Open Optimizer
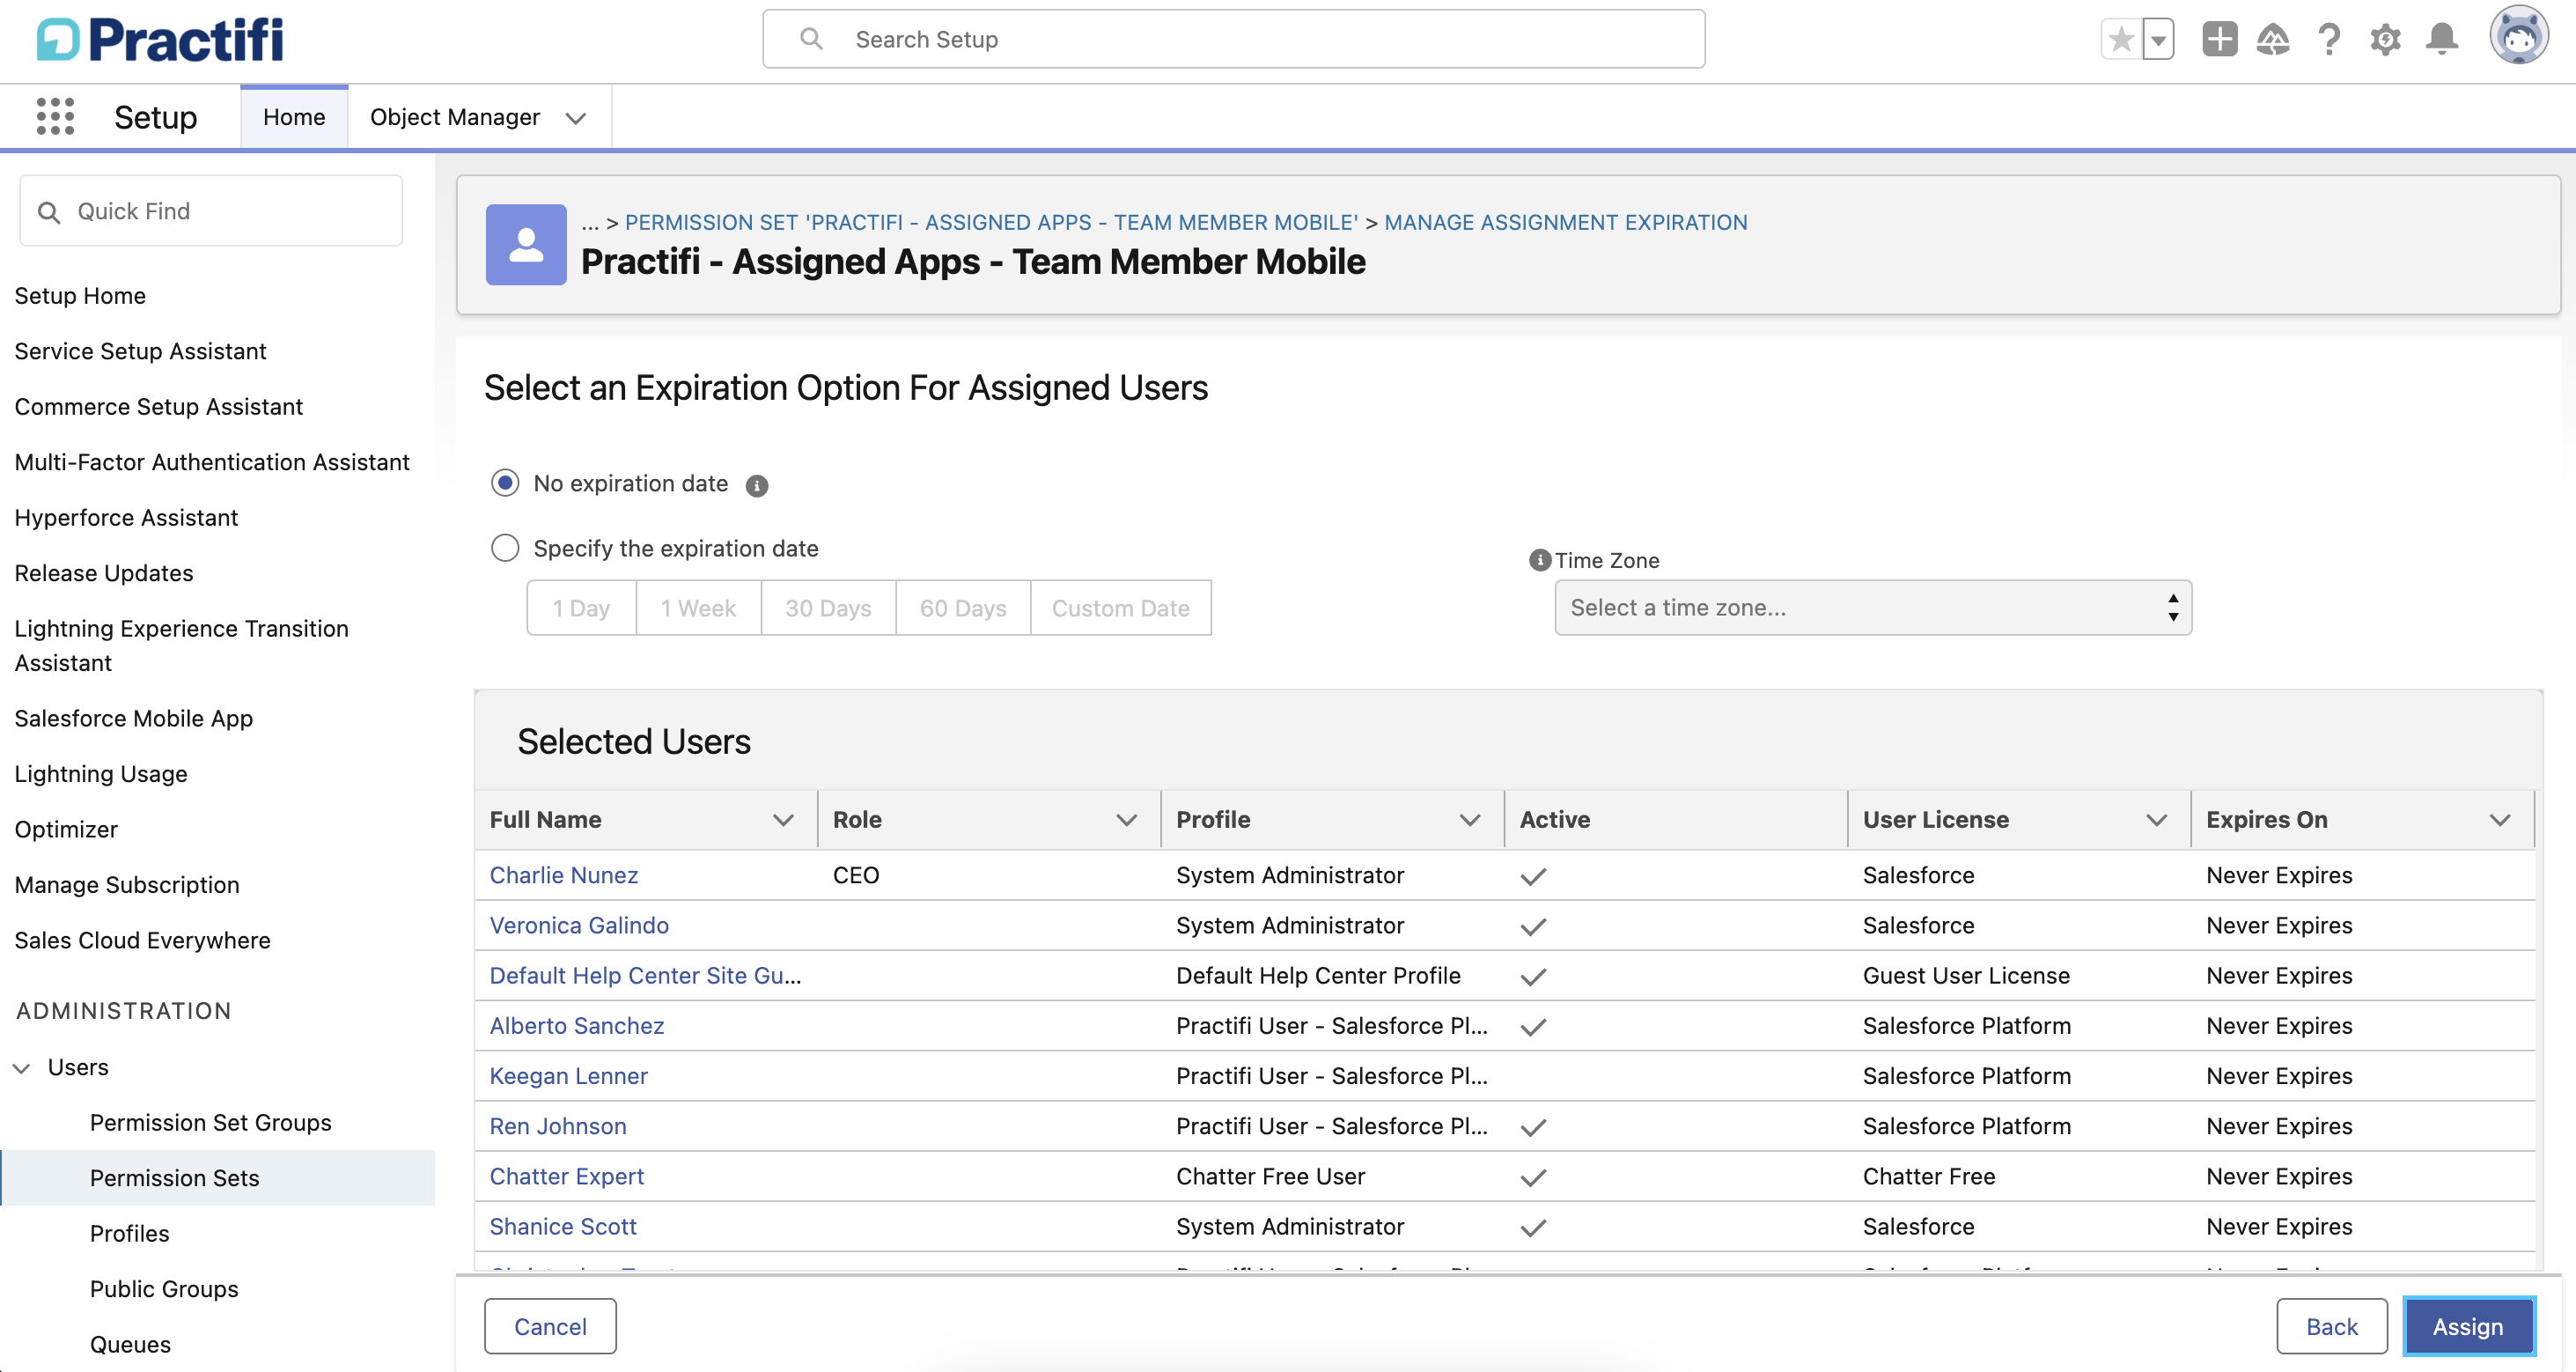The height and width of the screenshot is (1372, 2576). (66, 829)
